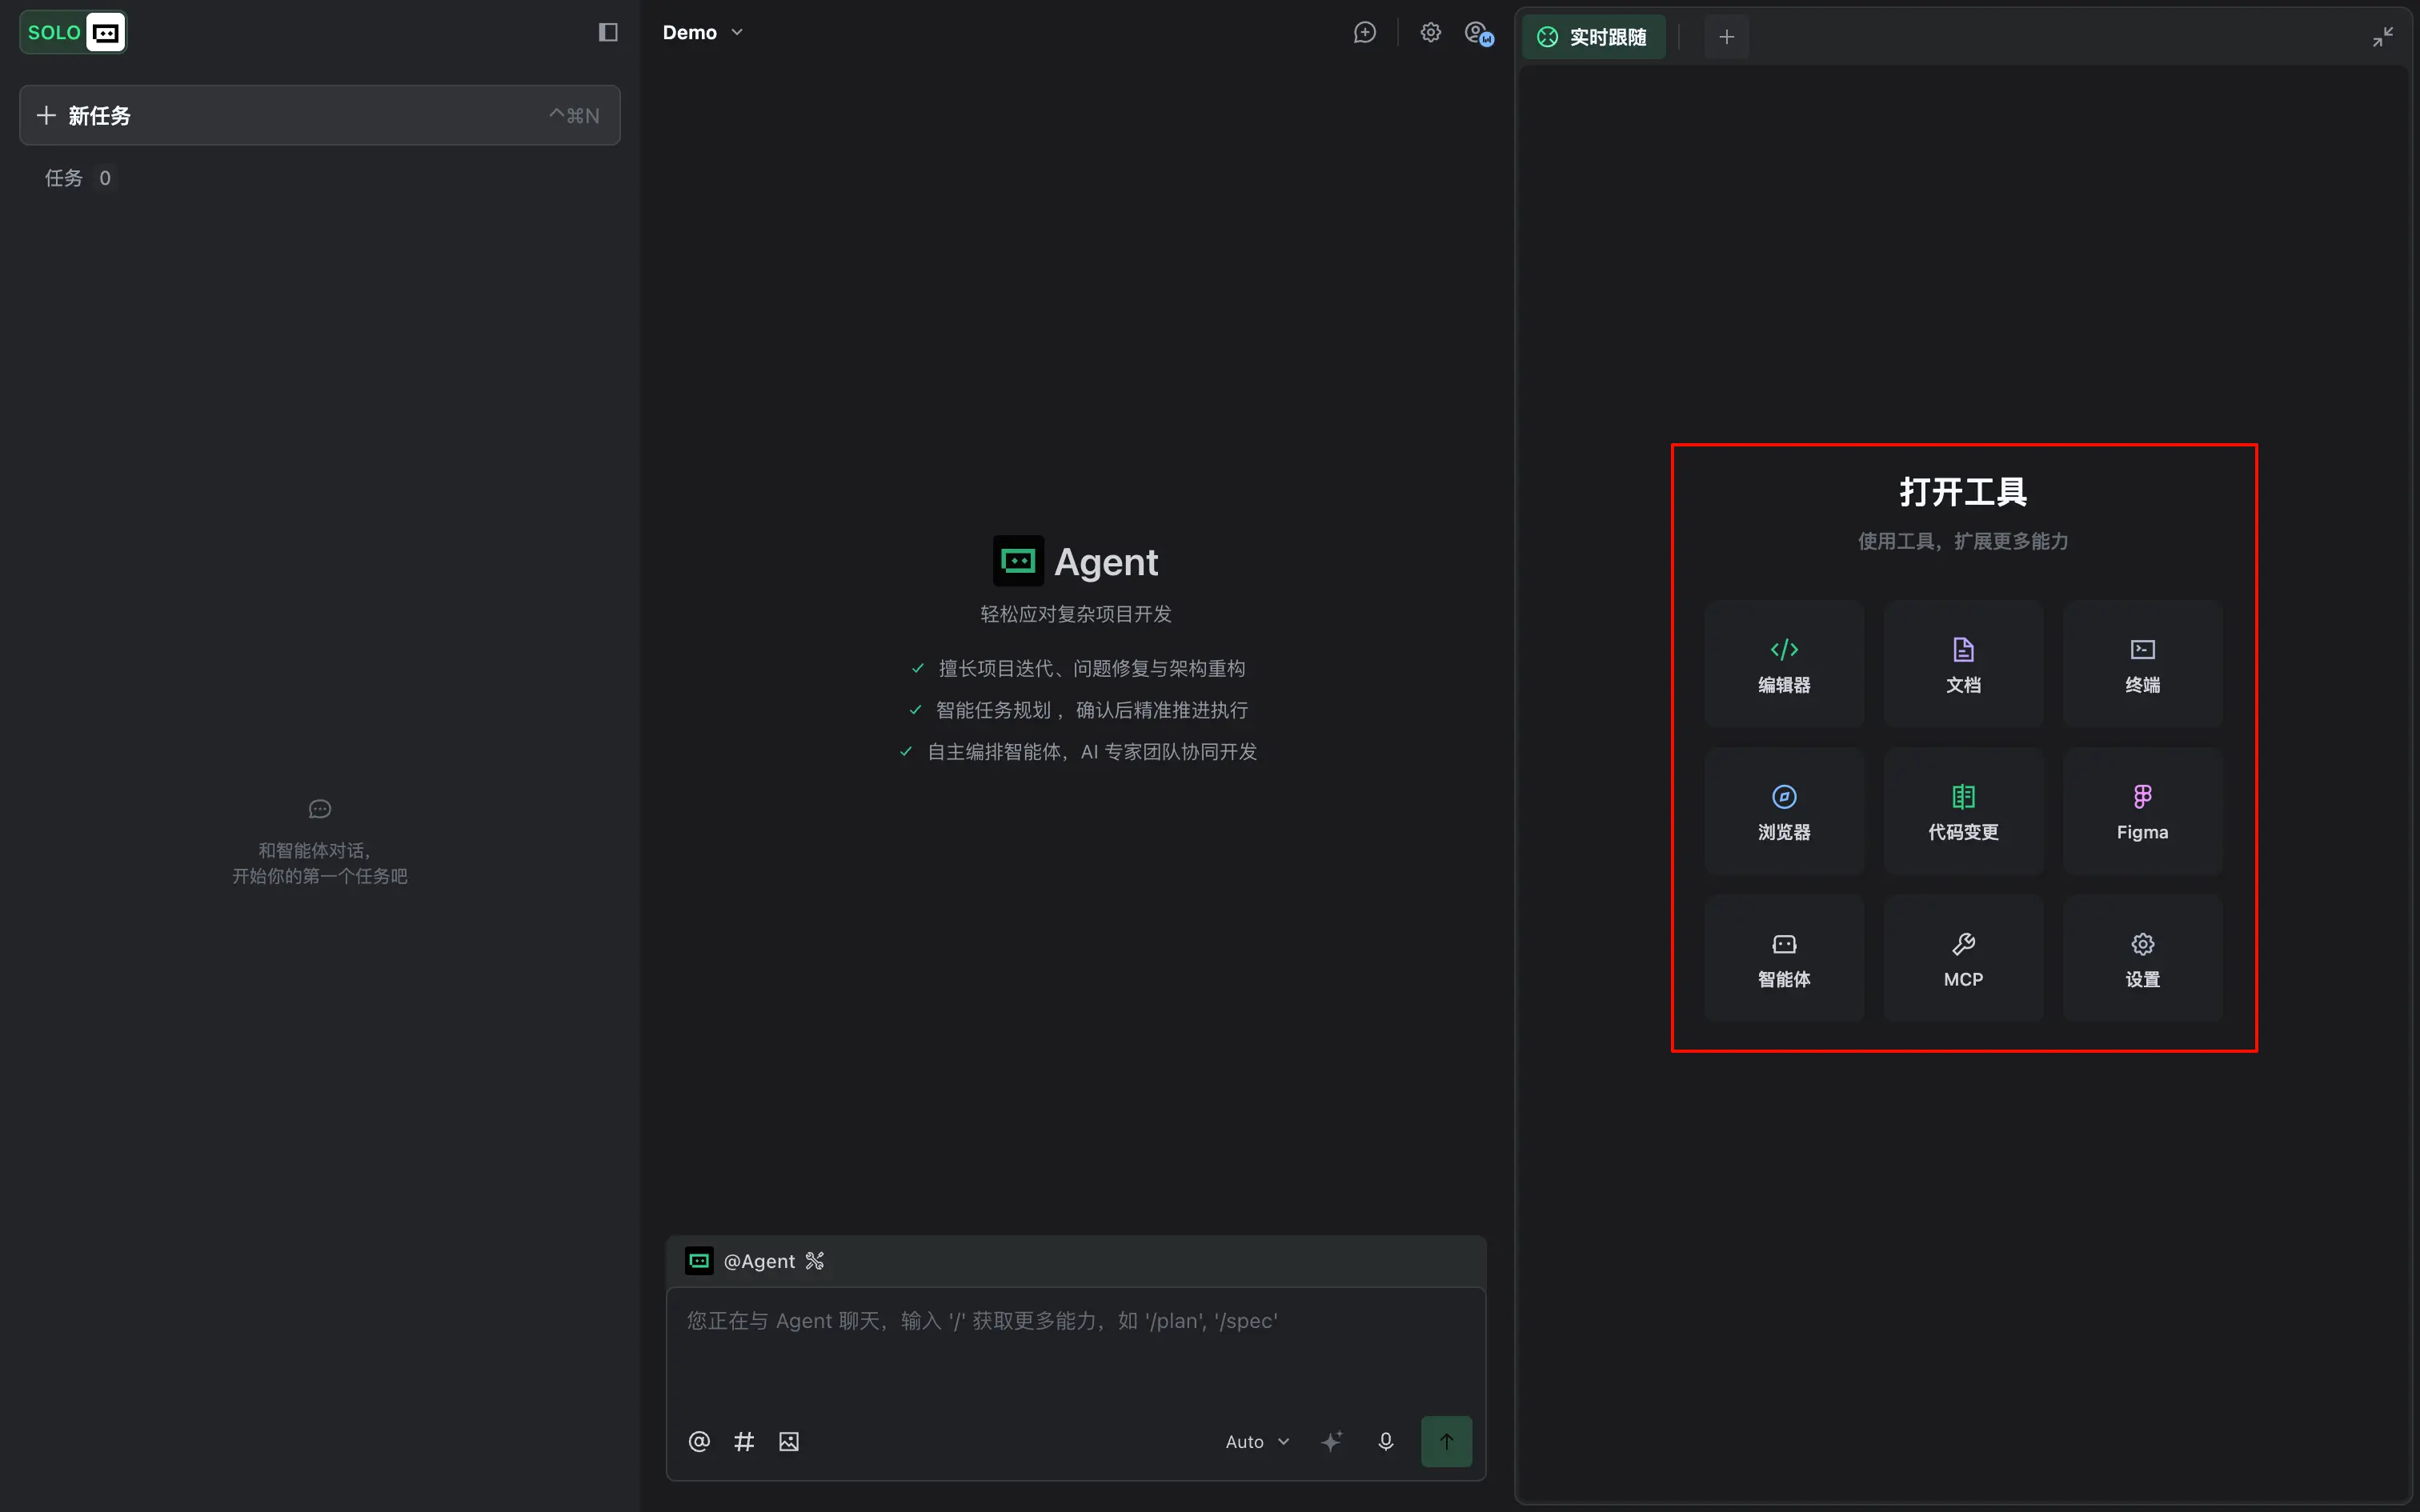Click the sparkle prompt-enhance icon

[1332, 1441]
